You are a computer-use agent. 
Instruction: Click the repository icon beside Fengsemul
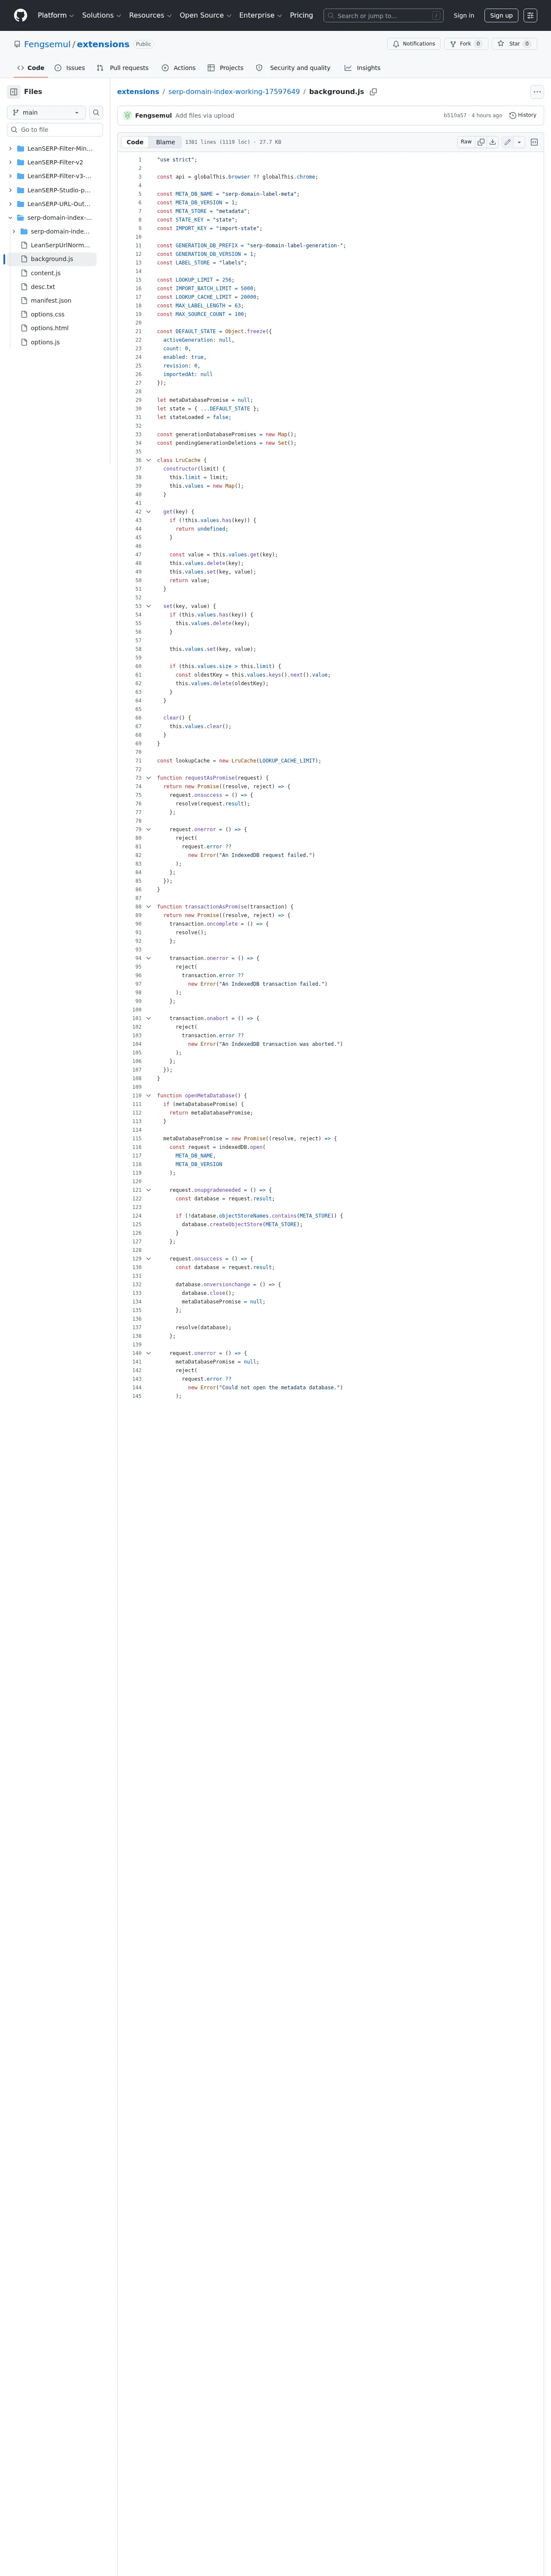(17, 44)
